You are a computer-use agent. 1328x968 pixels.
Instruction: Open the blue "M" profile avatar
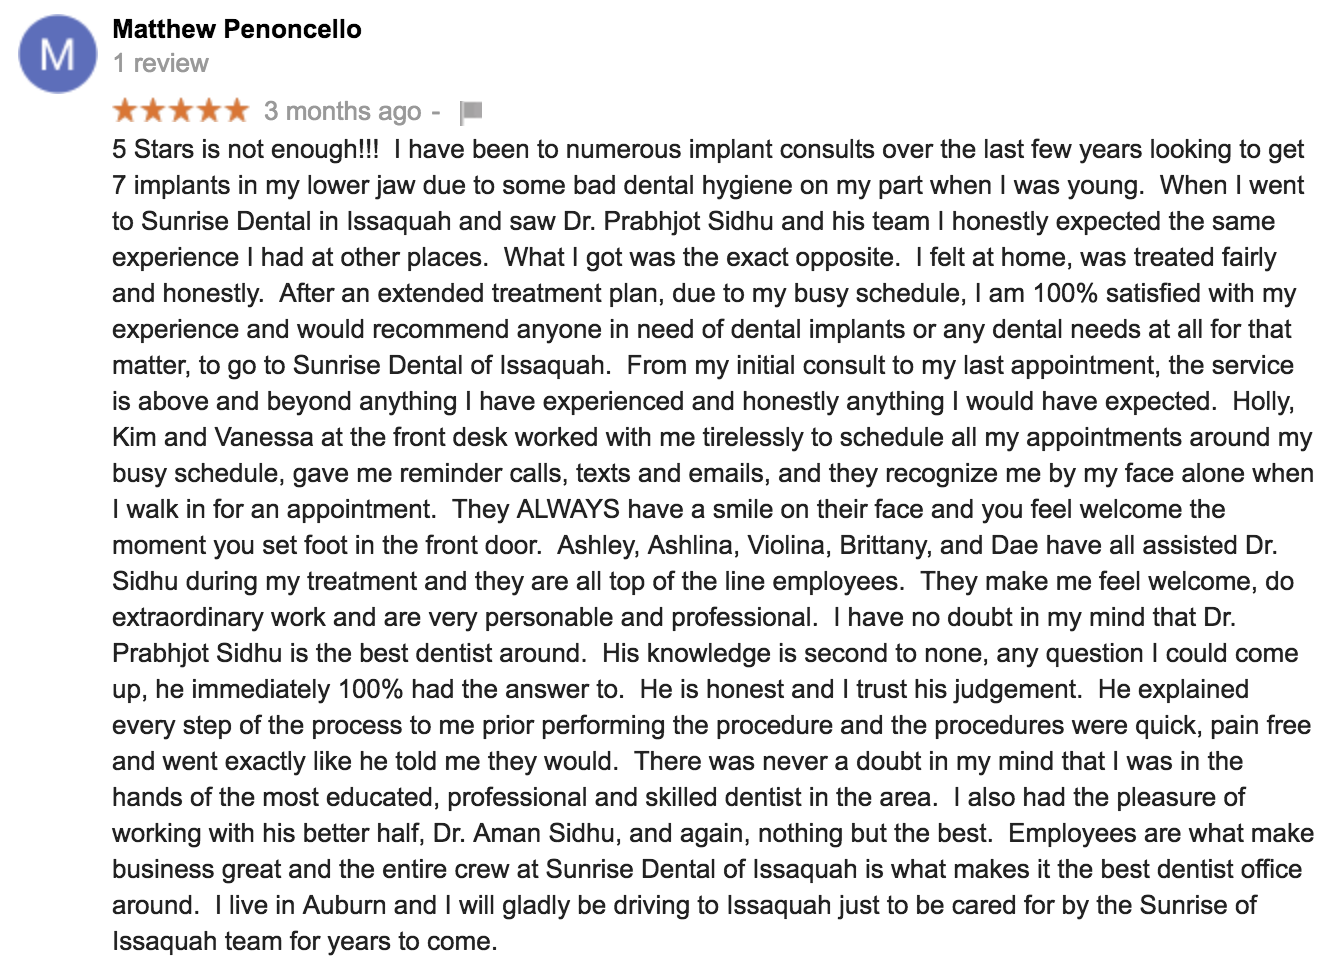pyautogui.click(x=58, y=54)
